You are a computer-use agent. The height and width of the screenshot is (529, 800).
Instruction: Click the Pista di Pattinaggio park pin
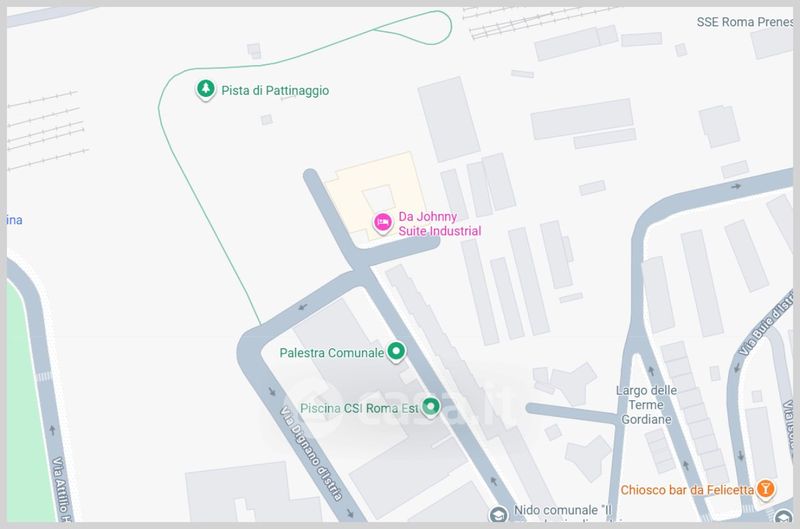click(206, 89)
